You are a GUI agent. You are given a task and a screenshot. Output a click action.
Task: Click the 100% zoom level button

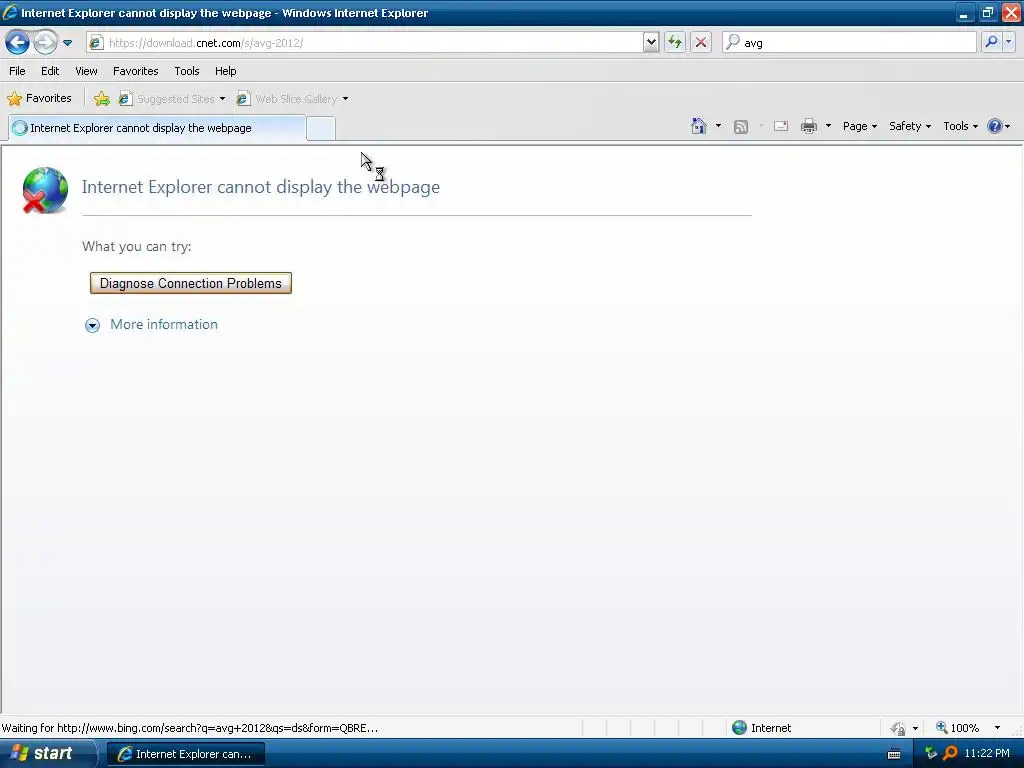tap(957, 728)
